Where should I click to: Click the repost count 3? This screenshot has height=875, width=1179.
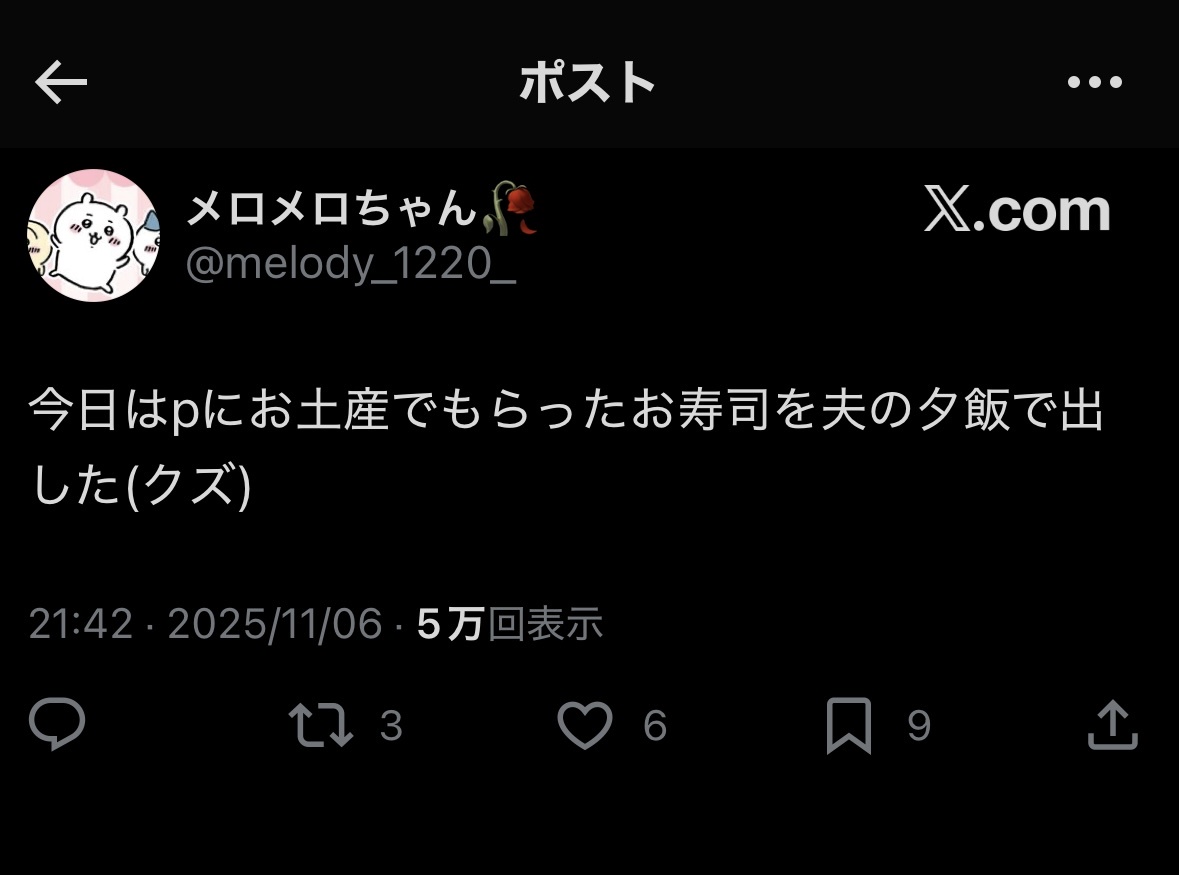point(391,725)
